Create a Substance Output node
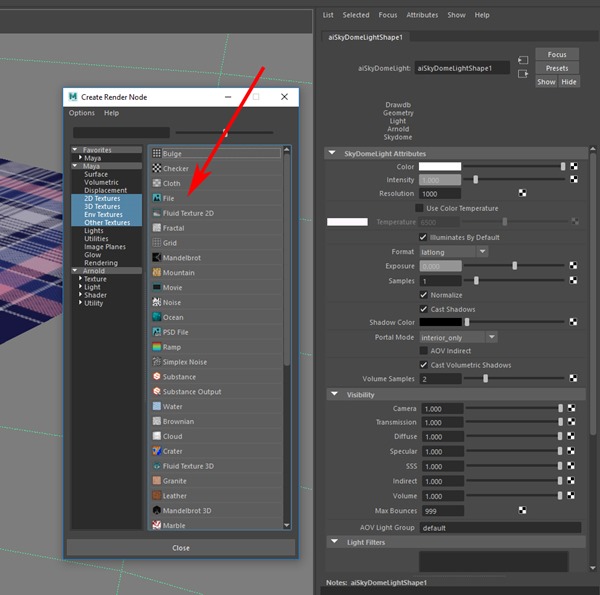 pos(216,392)
